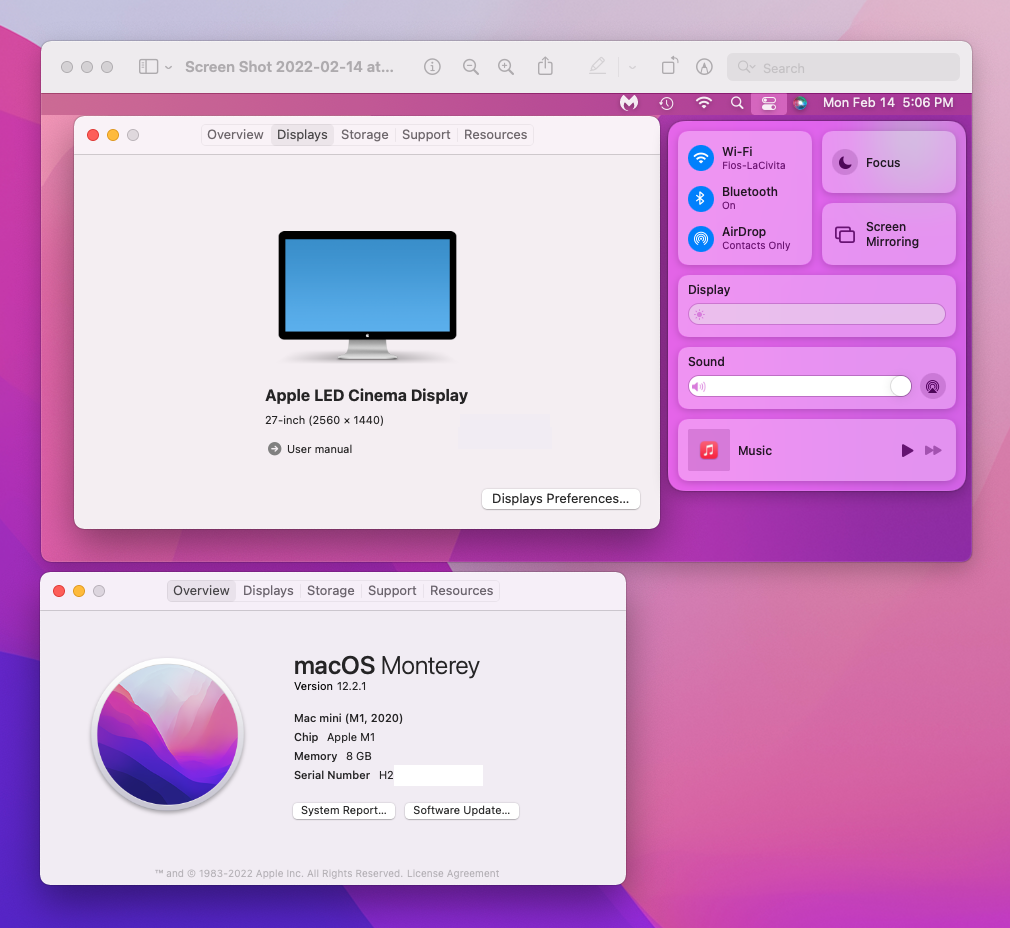The image size is (1010, 928).
Task: Show the Preview inspector info icon
Action: [432, 67]
